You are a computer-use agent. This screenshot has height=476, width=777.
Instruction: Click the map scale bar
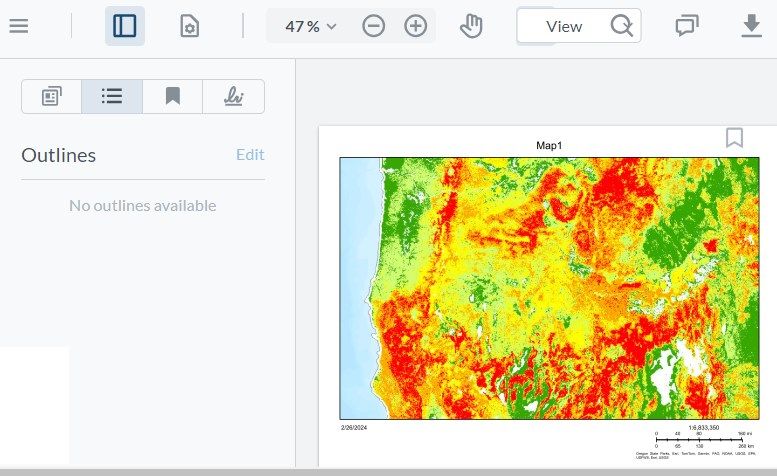(x=704, y=440)
